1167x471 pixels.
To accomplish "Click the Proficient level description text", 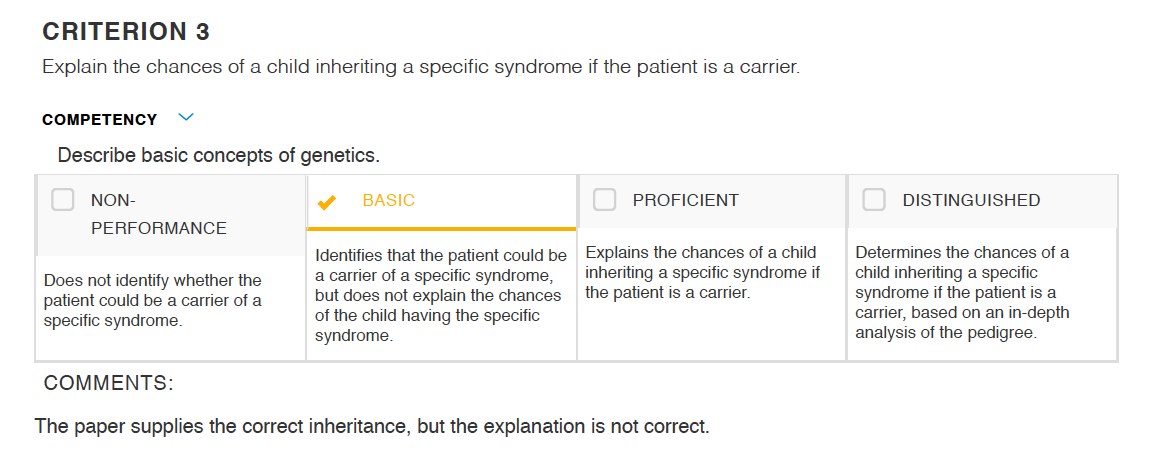I will click(703, 272).
